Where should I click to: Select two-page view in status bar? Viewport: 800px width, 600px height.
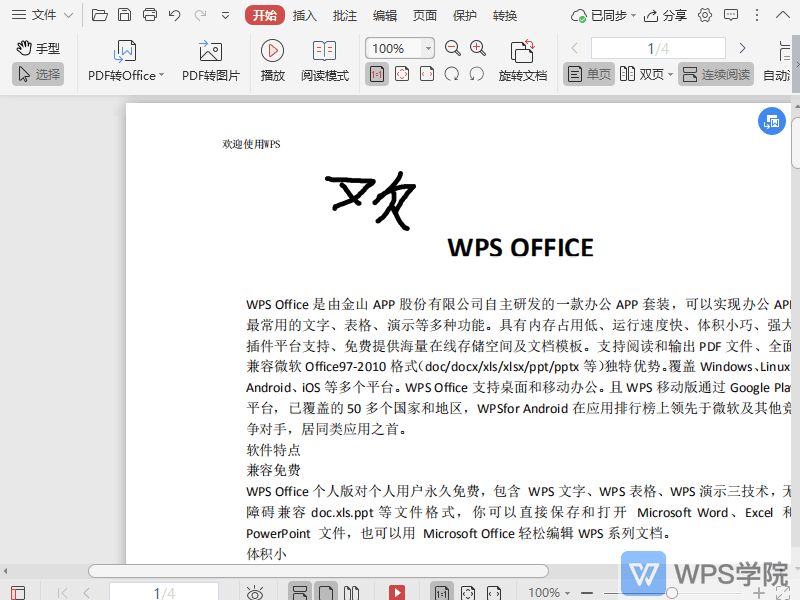click(352, 592)
